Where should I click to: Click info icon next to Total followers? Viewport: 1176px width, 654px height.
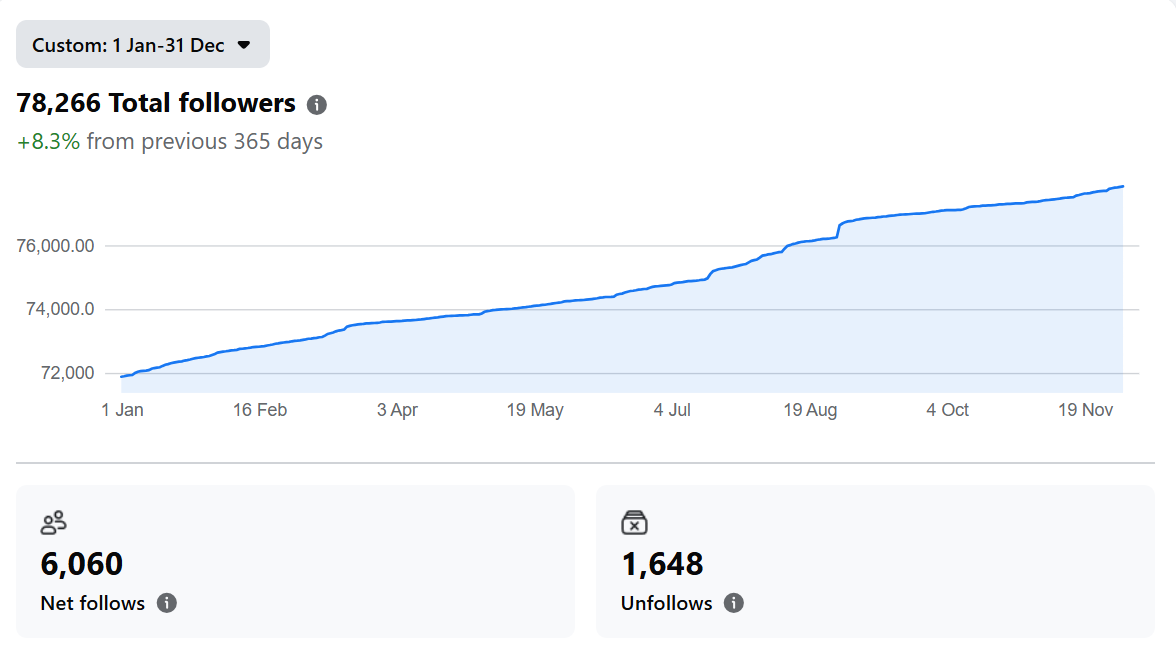tap(317, 104)
